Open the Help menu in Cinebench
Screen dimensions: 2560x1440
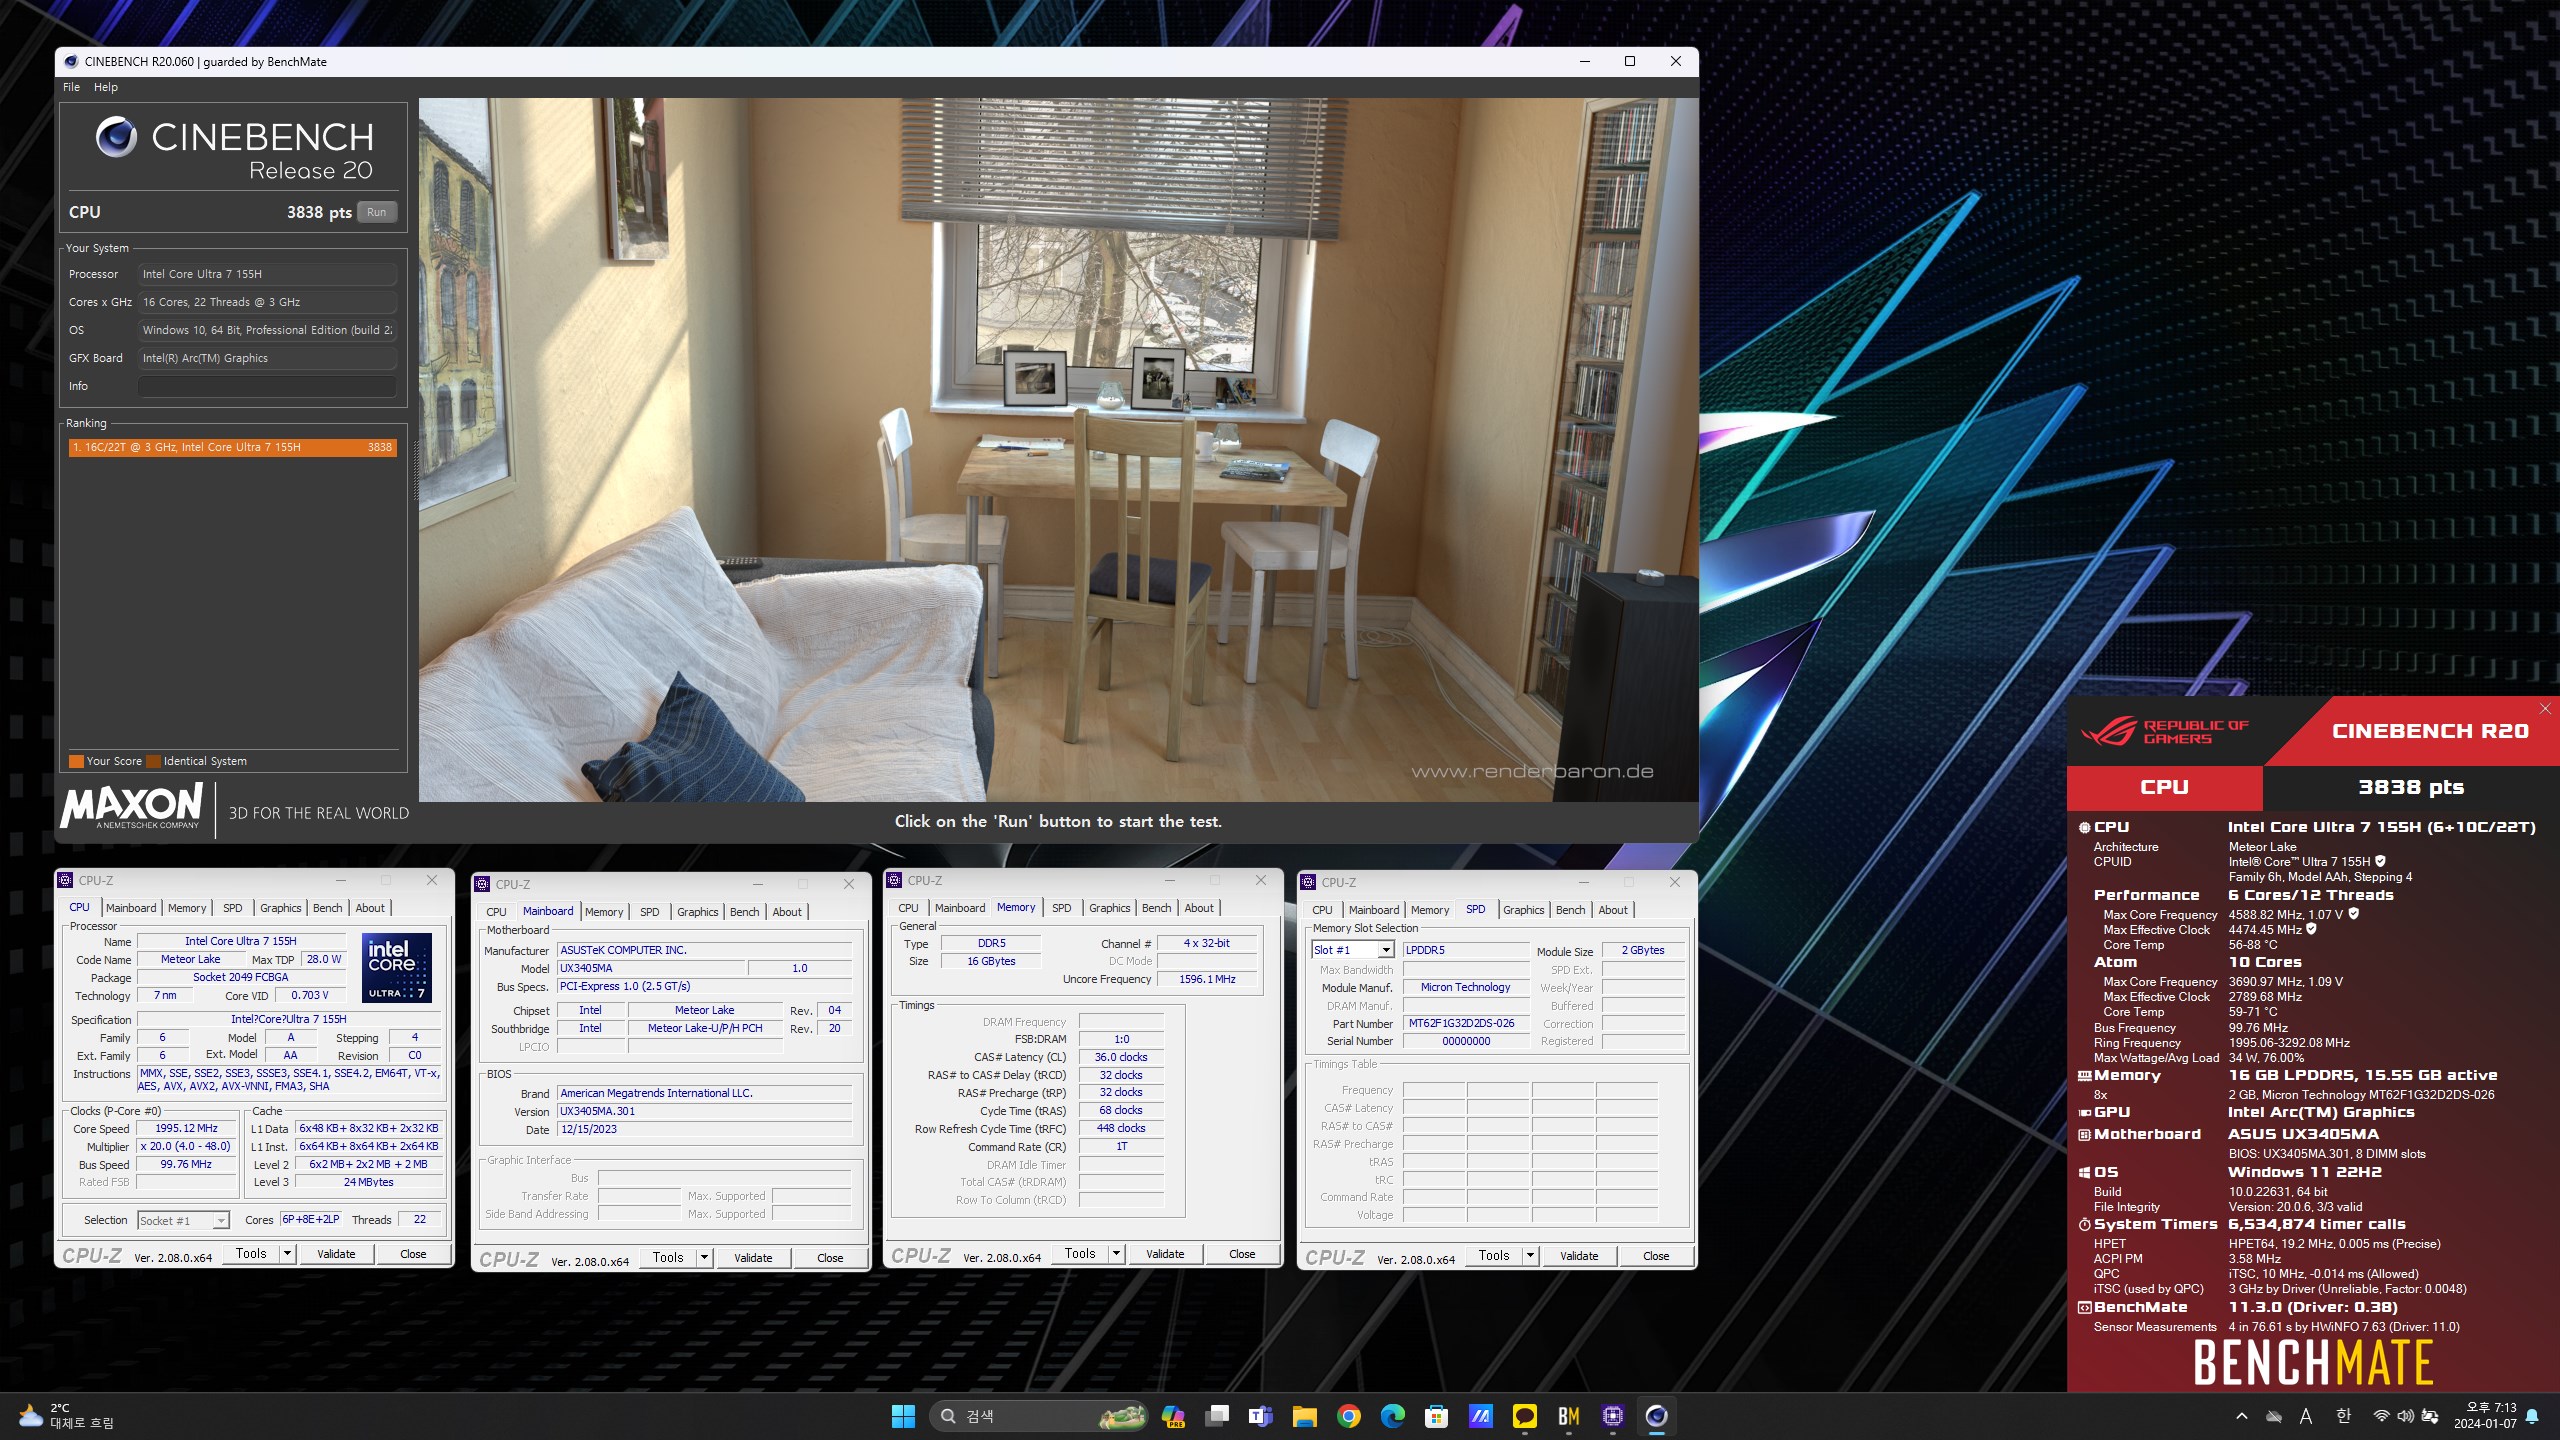[105, 87]
